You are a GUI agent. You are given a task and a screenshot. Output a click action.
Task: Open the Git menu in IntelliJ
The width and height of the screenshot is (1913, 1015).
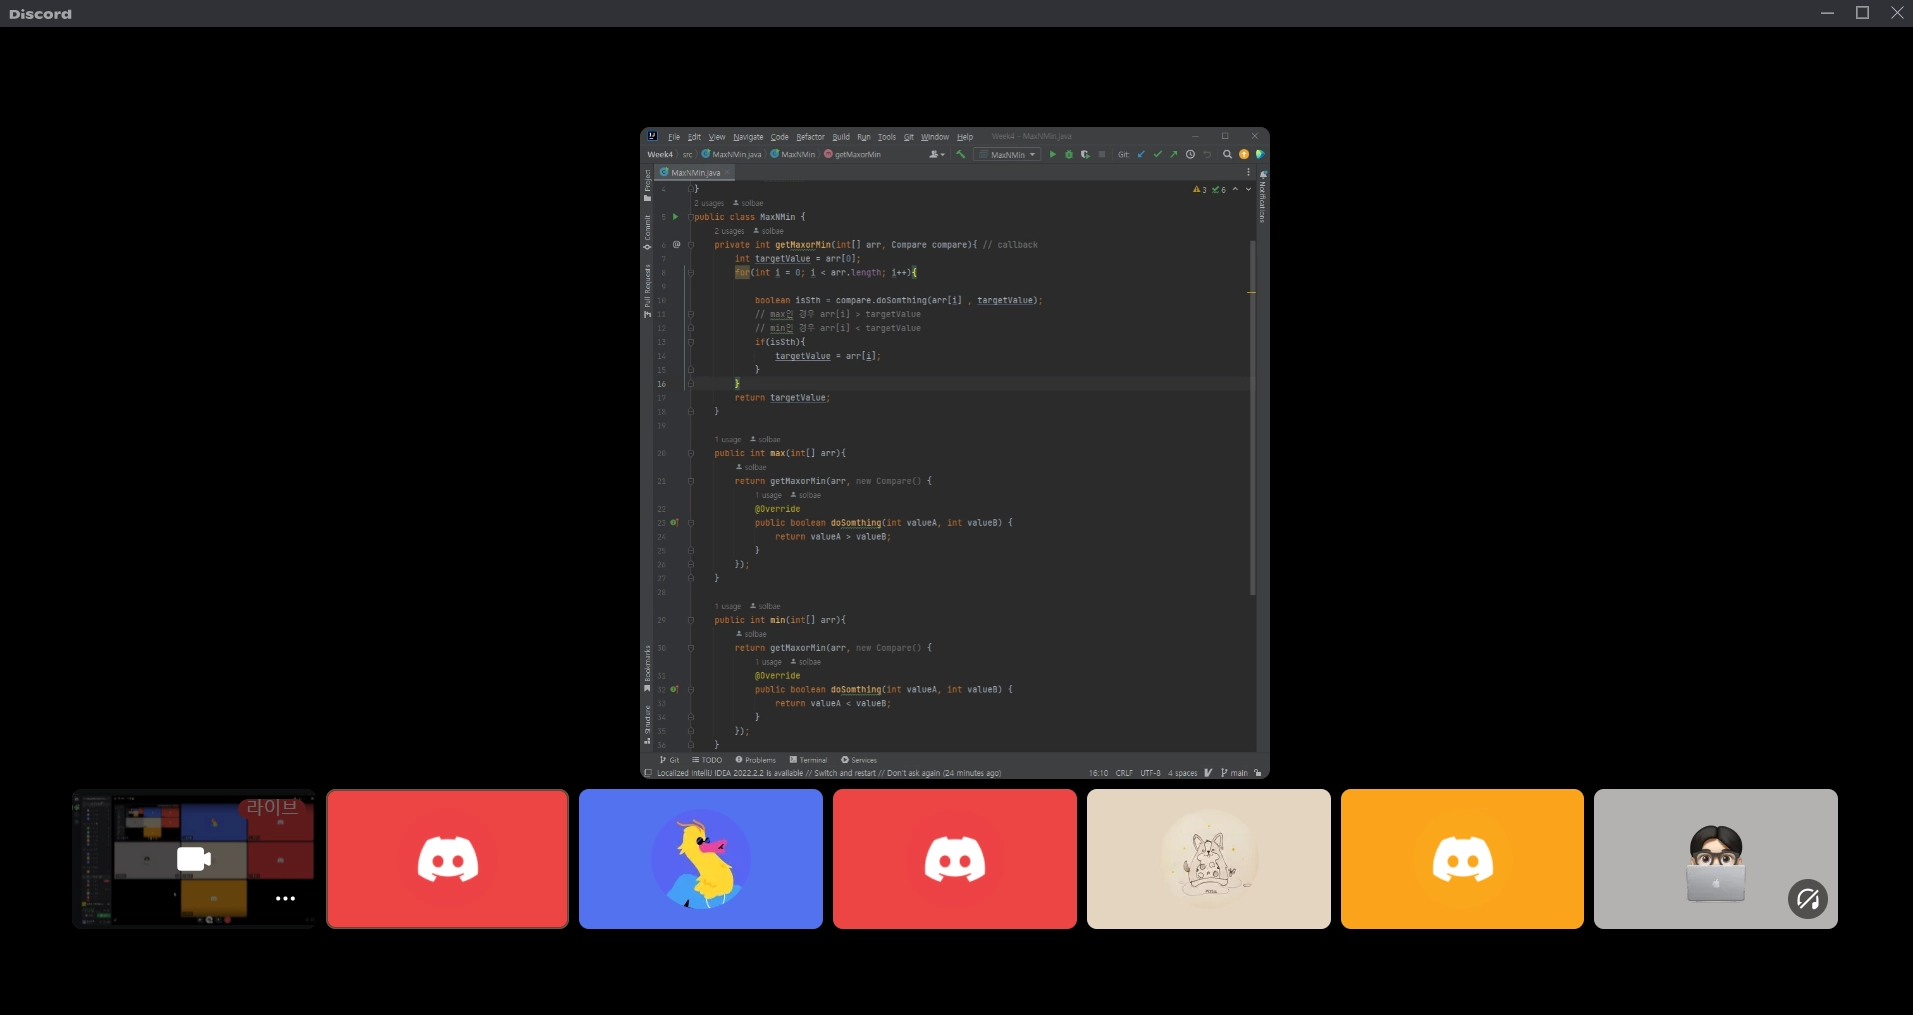tap(909, 137)
